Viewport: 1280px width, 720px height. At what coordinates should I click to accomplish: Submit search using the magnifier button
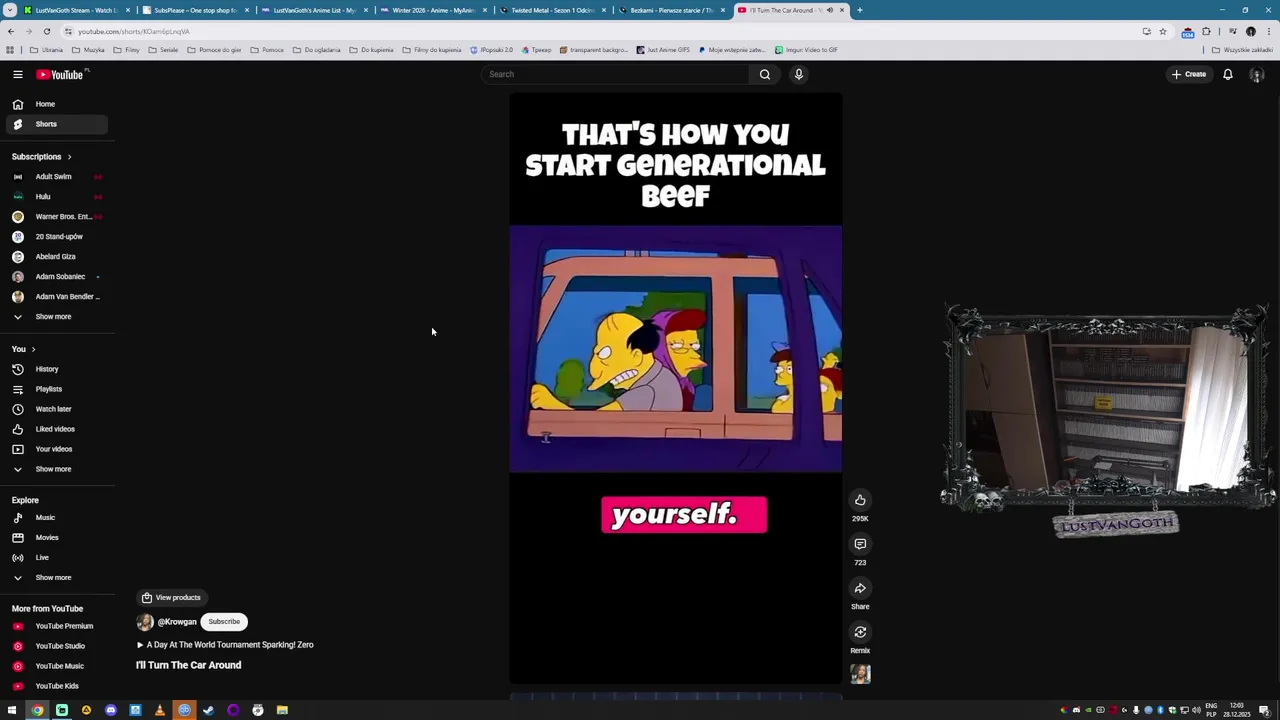(765, 74)
